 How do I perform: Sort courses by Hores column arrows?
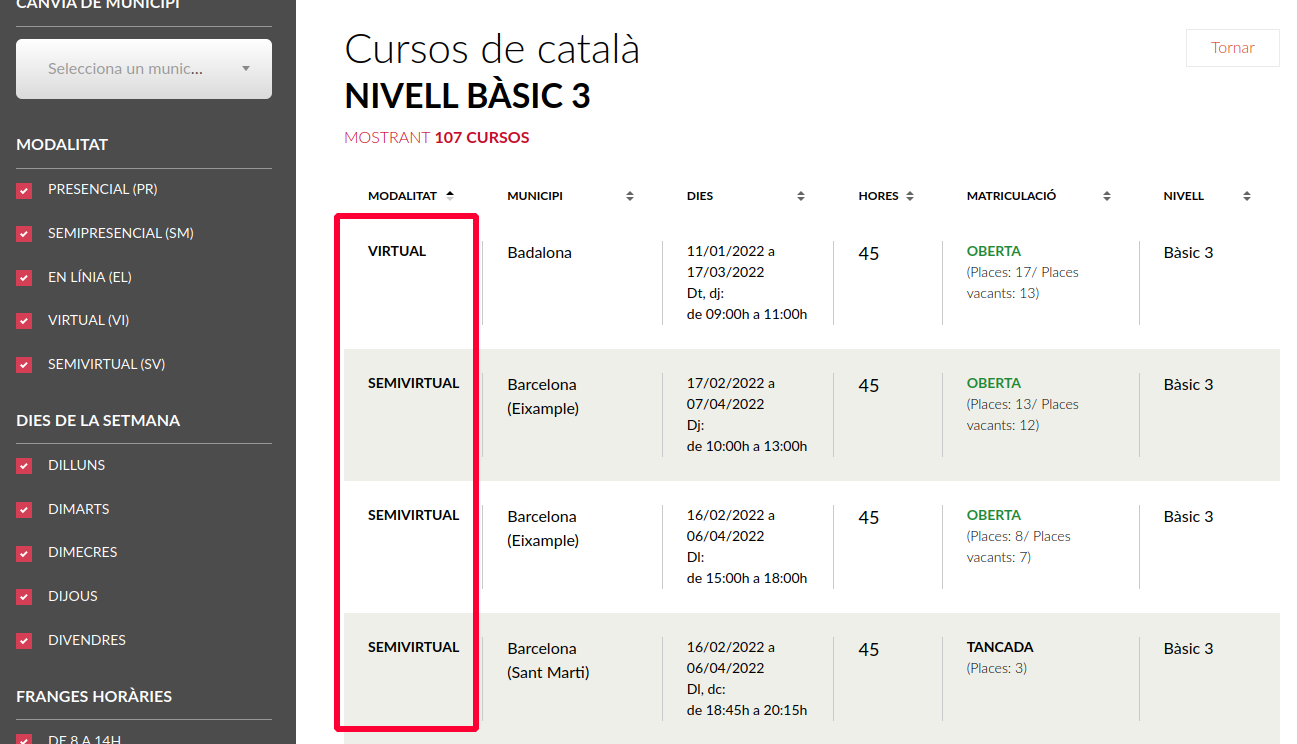point(910,197)
